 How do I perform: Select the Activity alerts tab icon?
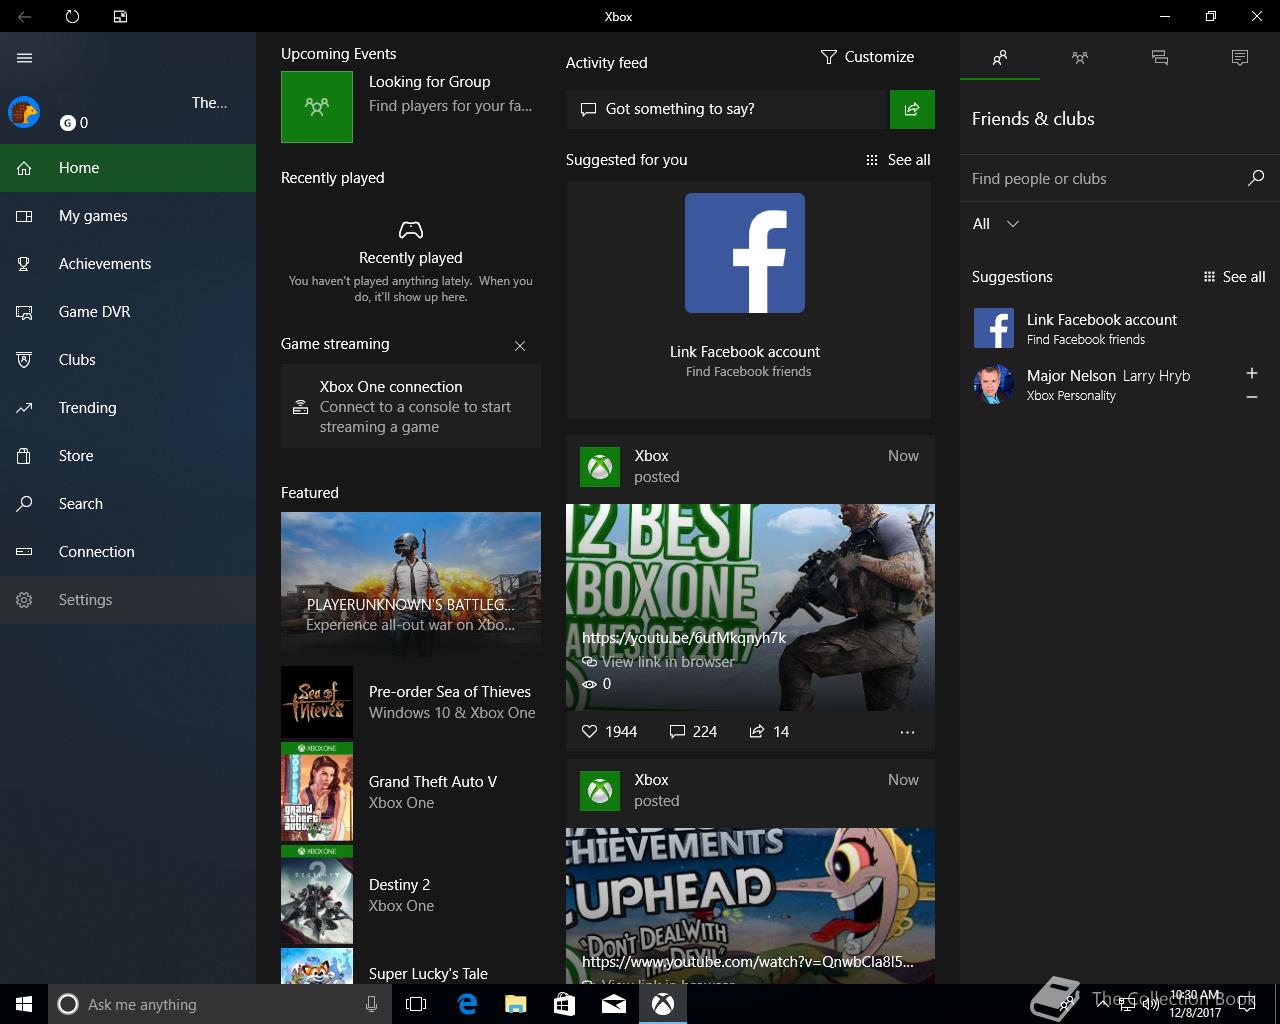point(1240,58)
